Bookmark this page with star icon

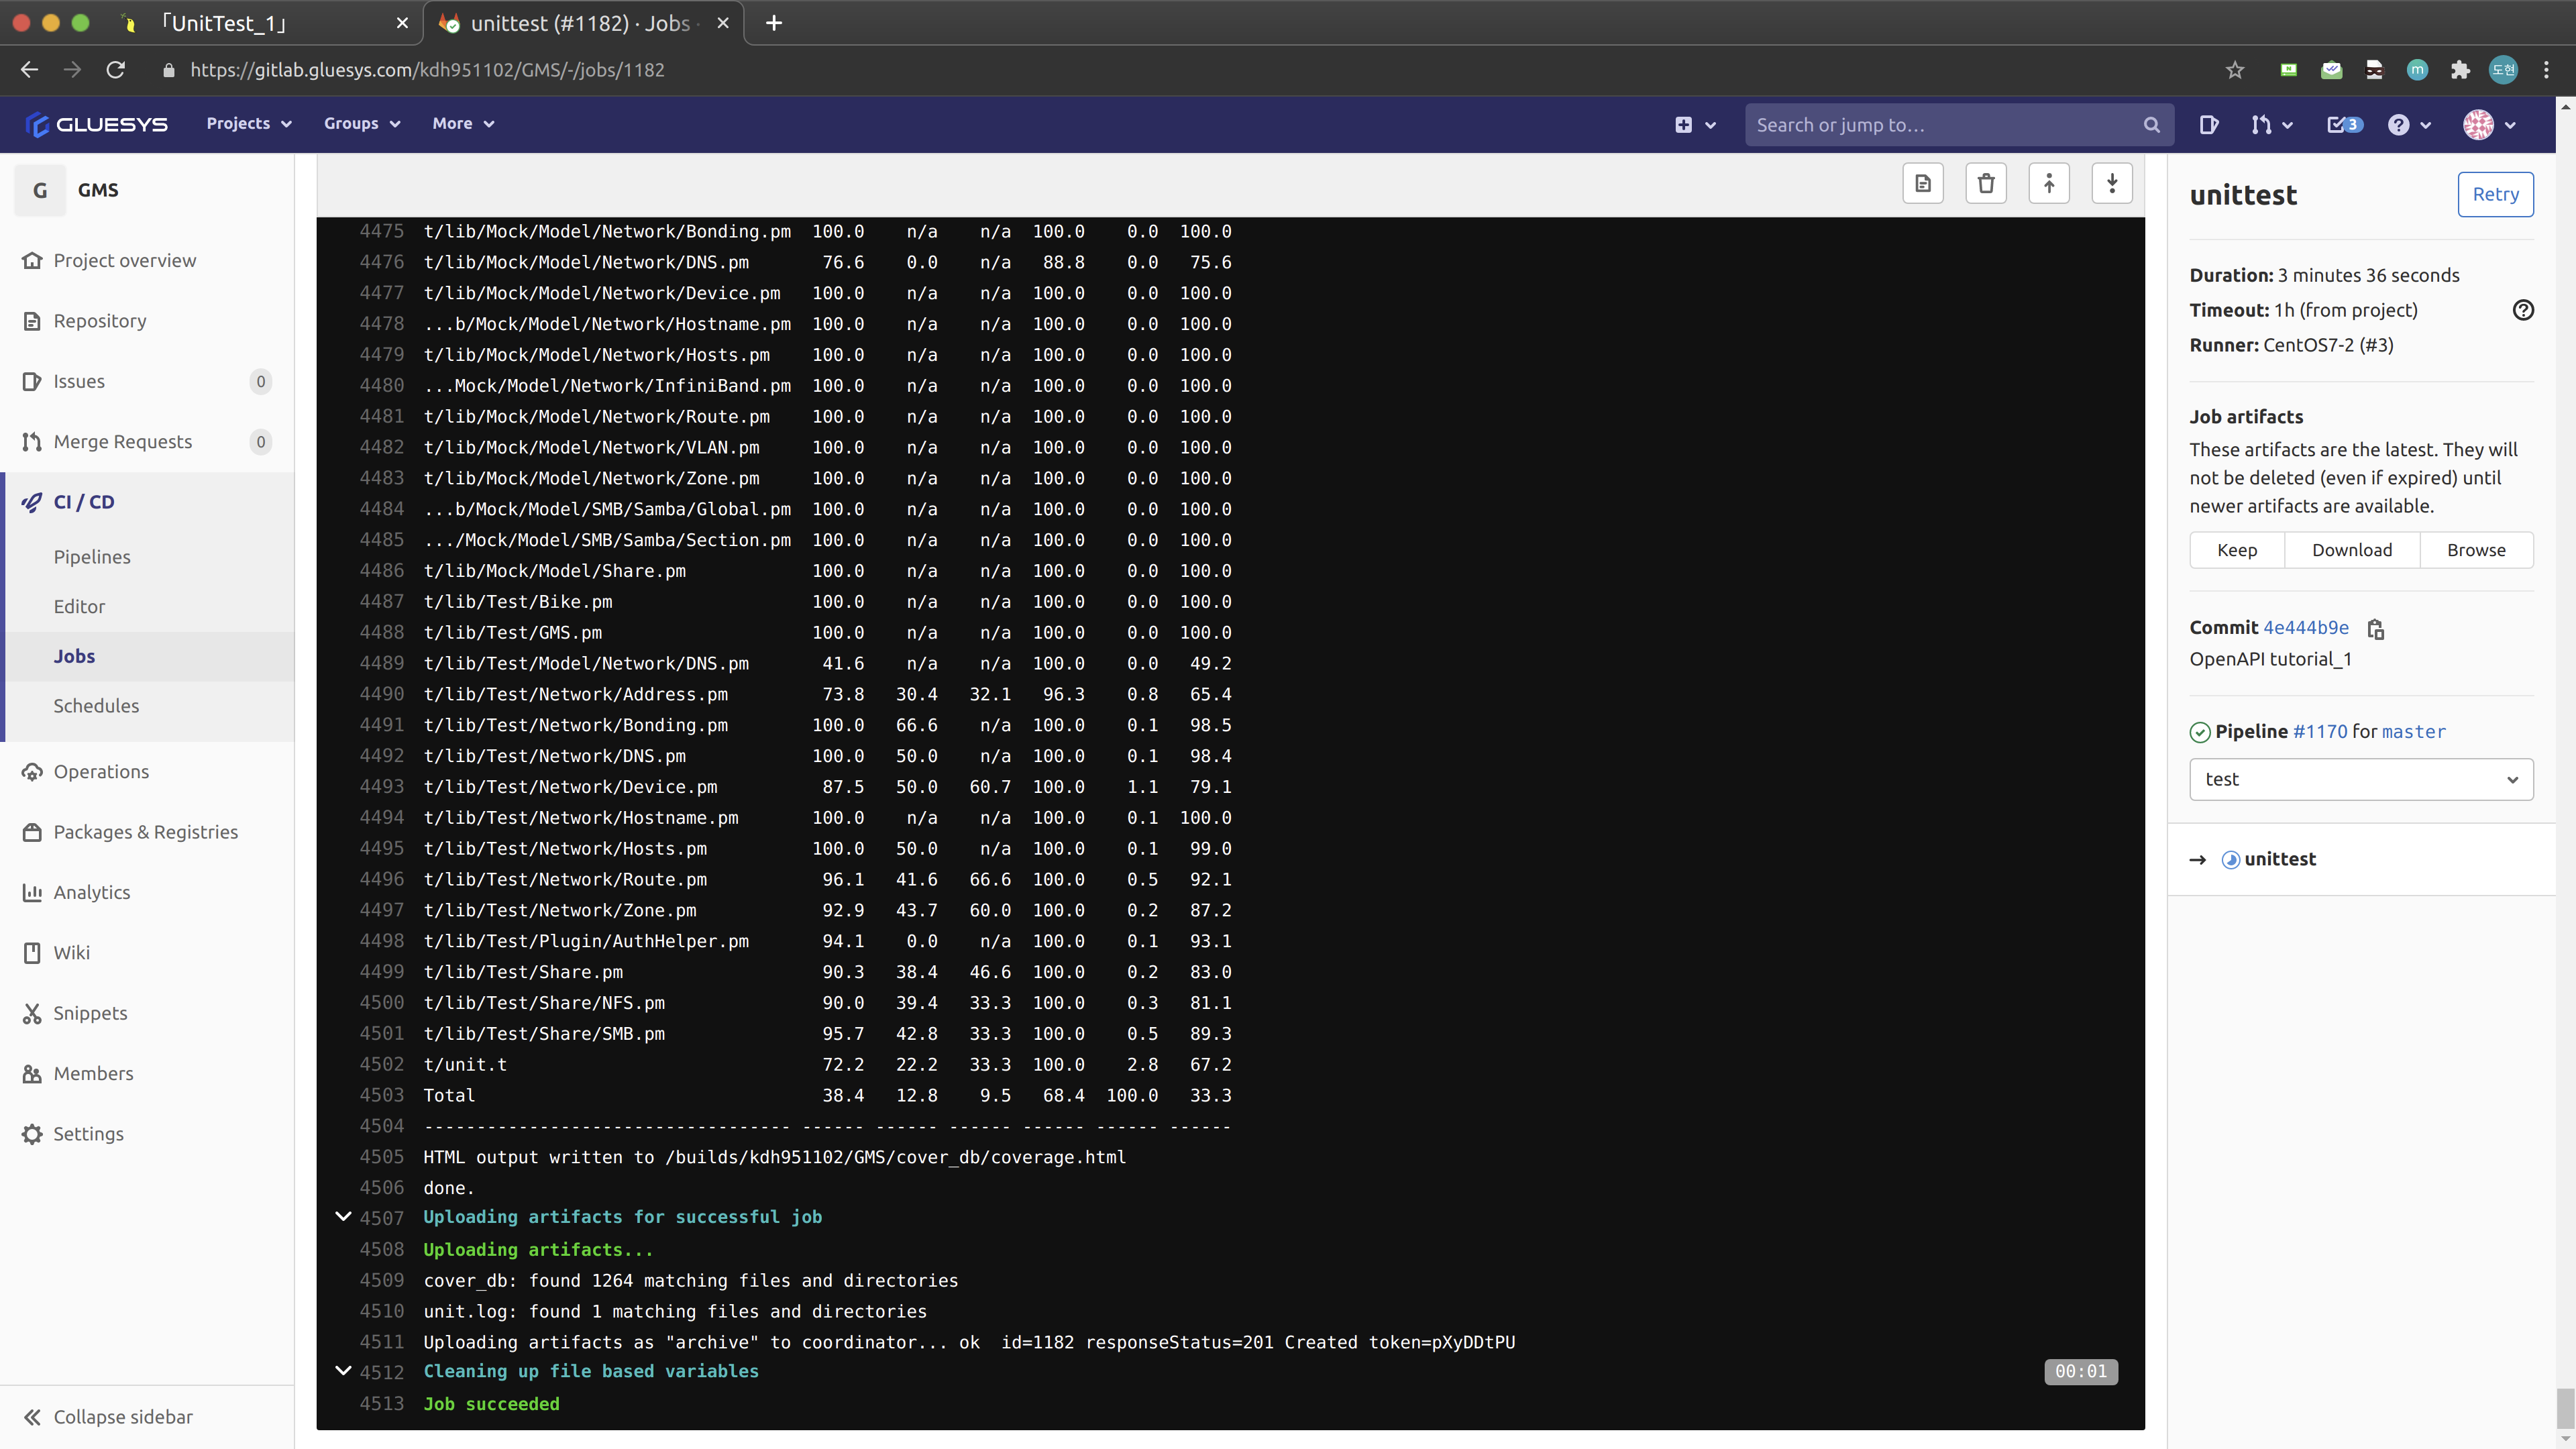coord(2235,70)
